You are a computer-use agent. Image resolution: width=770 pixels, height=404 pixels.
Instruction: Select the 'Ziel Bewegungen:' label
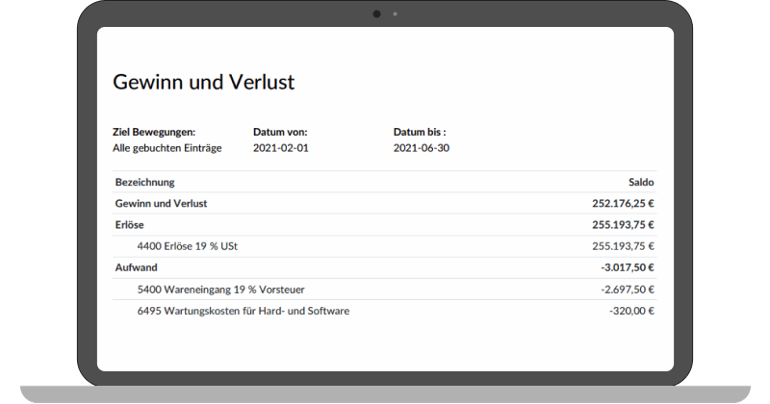(x=153, y=132)
